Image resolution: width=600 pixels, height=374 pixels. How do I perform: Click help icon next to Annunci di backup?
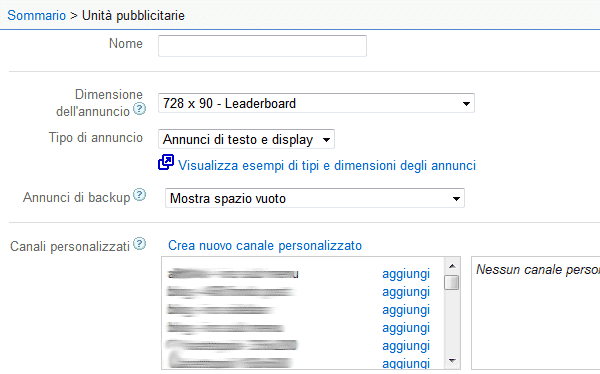click(x=140, y=195)
